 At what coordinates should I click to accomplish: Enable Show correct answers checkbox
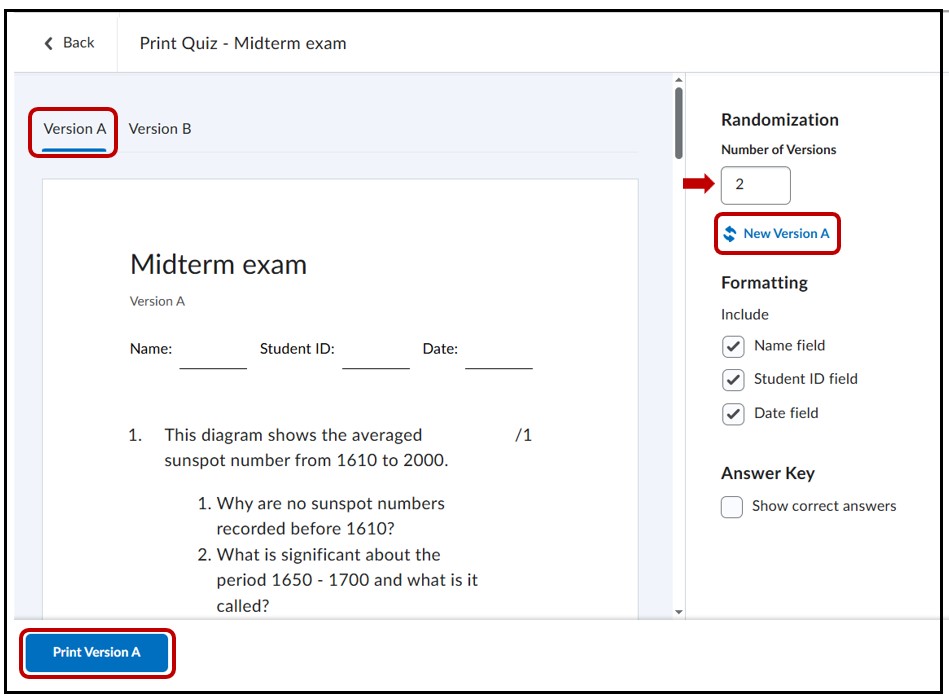tap(732, 507)
